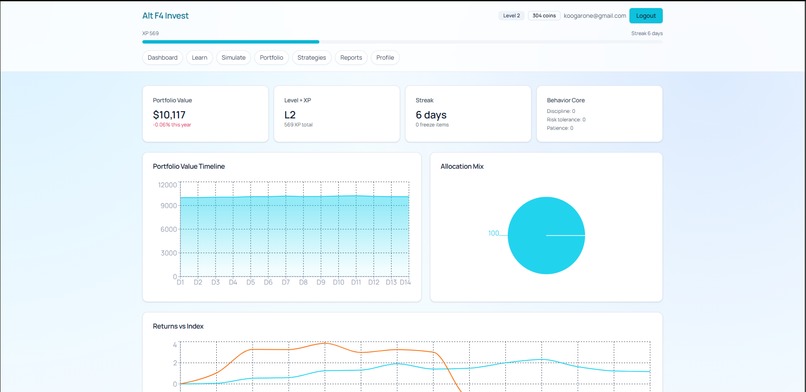Click the Alt F4 Invest logo
Screen dimensions: 806x392
click(x=166, y=16)
